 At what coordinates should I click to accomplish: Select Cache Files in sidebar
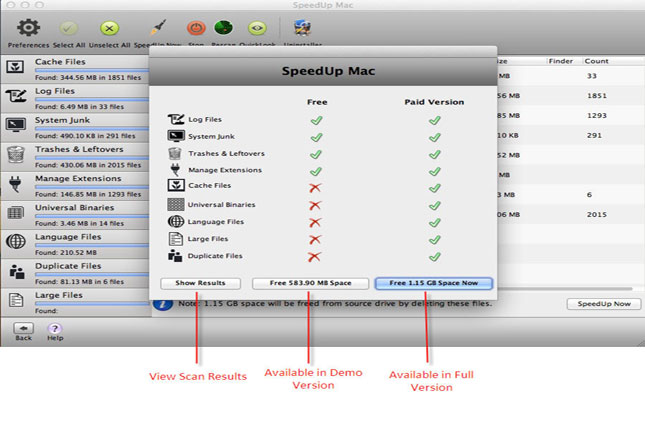(76, 69)
